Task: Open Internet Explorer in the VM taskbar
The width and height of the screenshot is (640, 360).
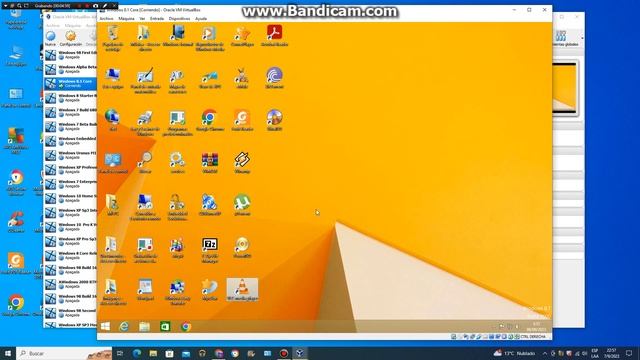Action: [124, 327]
